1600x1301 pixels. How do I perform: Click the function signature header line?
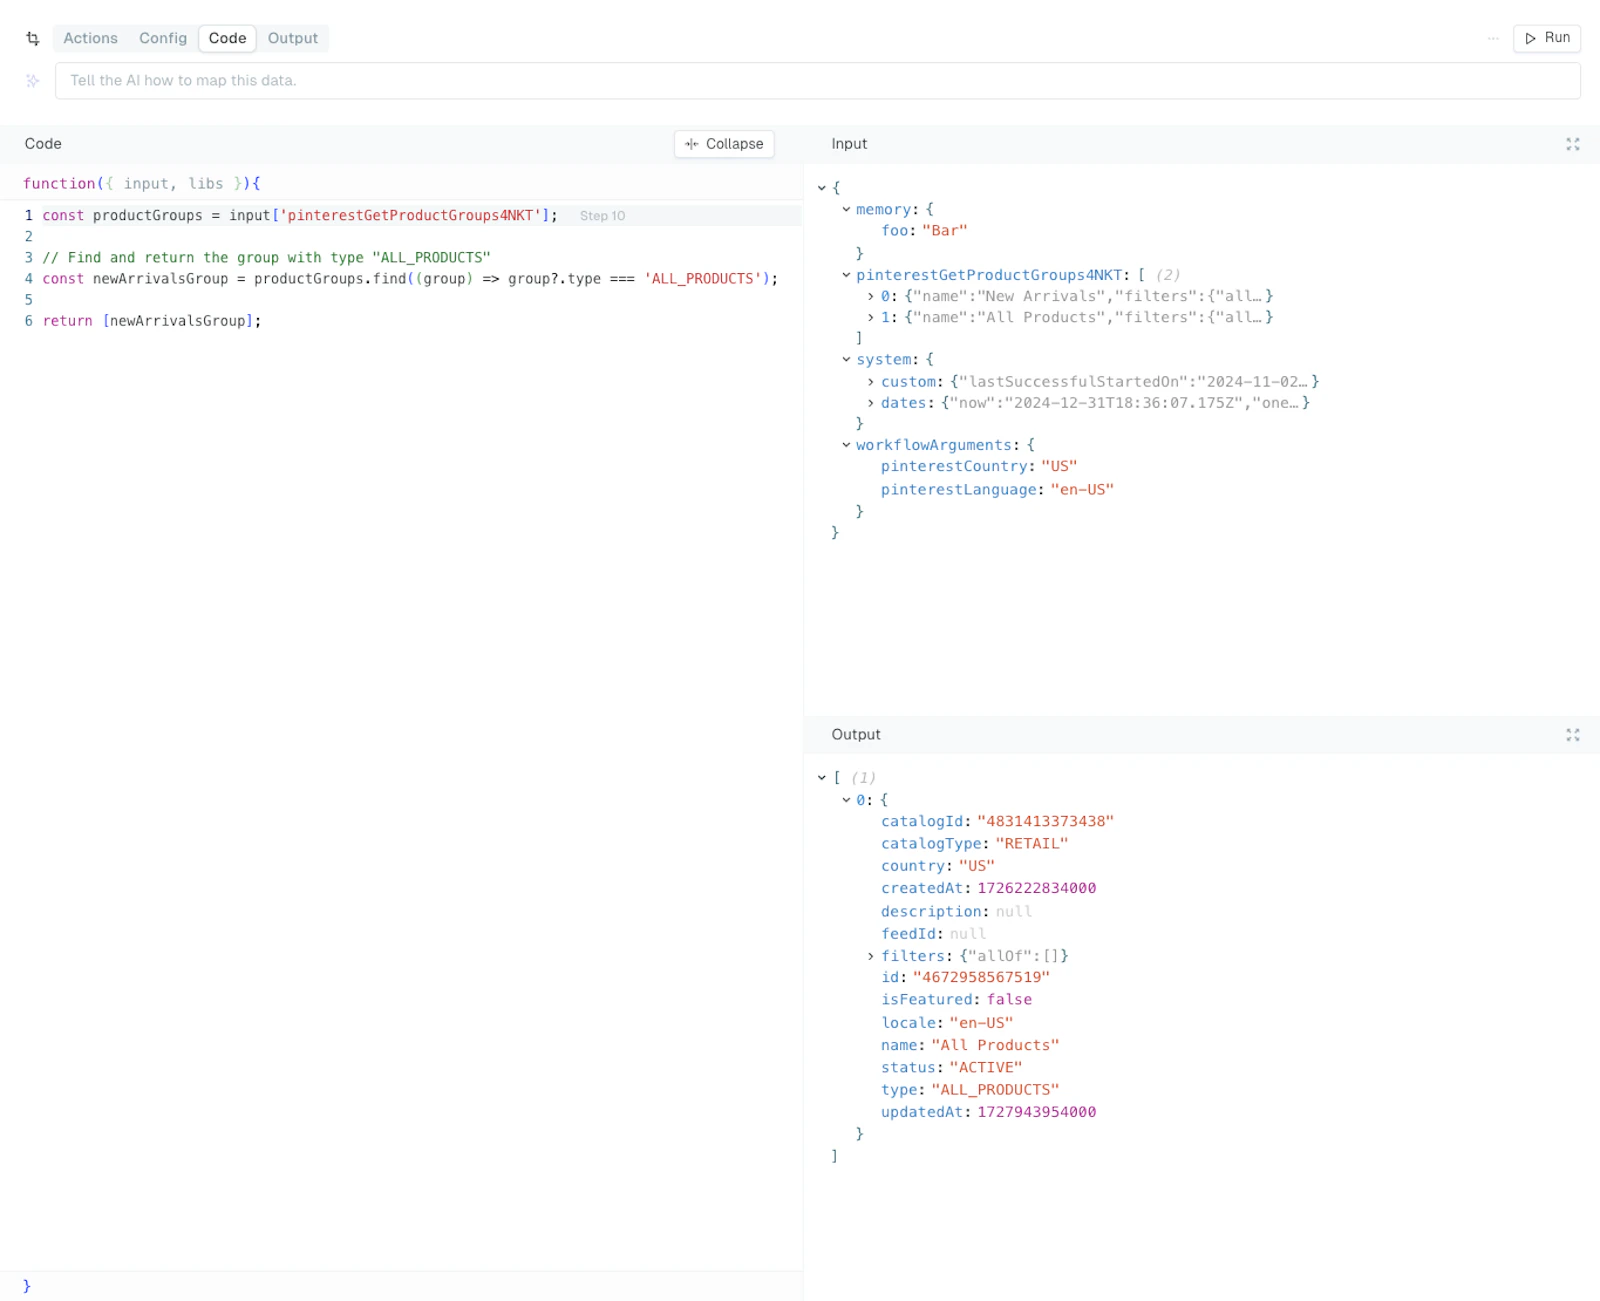142,184
